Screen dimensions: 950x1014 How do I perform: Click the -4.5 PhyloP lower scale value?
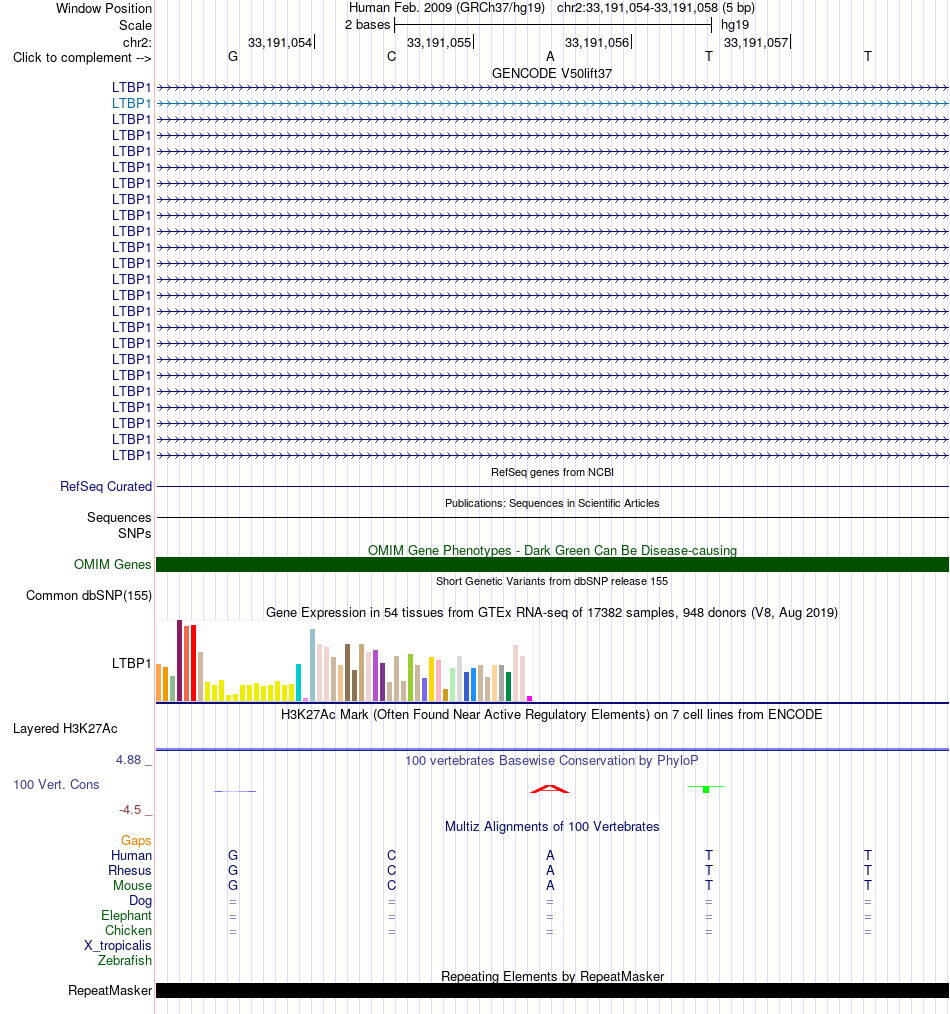(130, 810)
